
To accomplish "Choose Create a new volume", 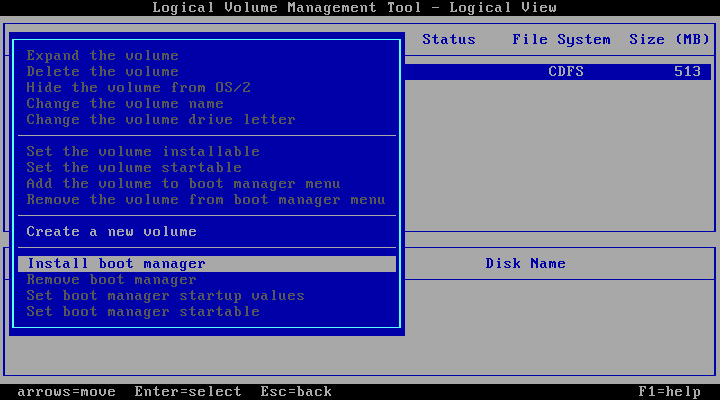I will [x=112, y=231].
